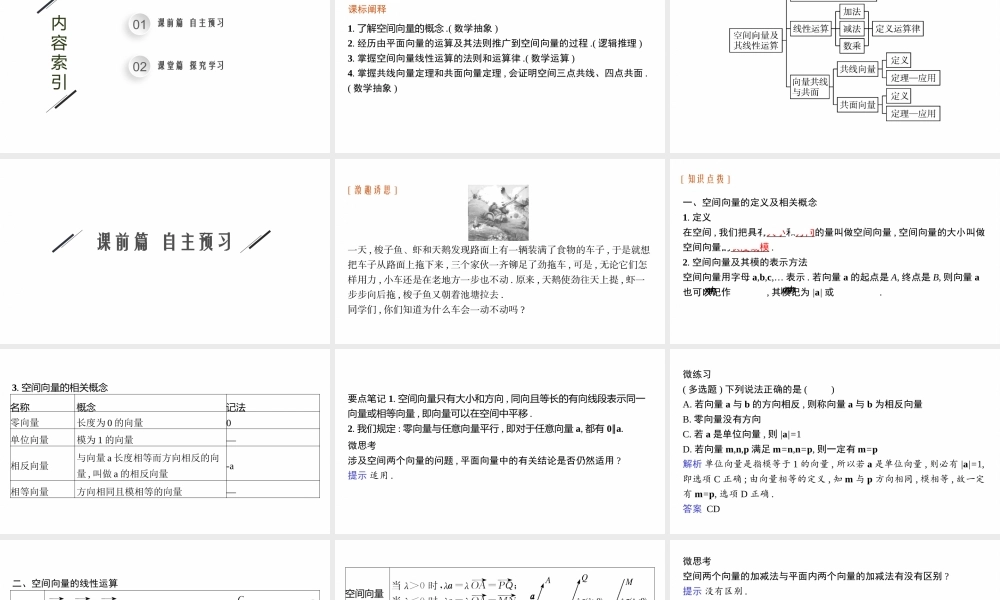Select the 空间向量及其线性运算 root node
Screen dimensions: 1000x600
tap(755, 40)
